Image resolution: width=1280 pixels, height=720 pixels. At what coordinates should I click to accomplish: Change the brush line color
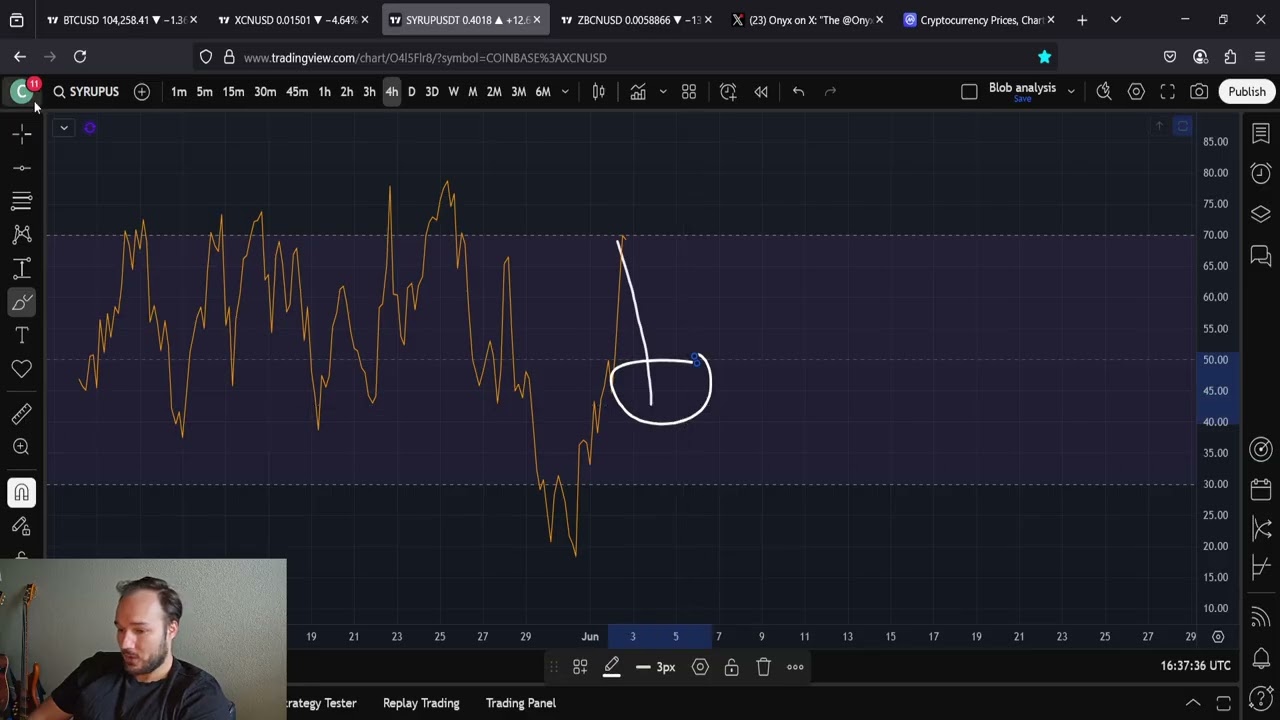[611, 667]
